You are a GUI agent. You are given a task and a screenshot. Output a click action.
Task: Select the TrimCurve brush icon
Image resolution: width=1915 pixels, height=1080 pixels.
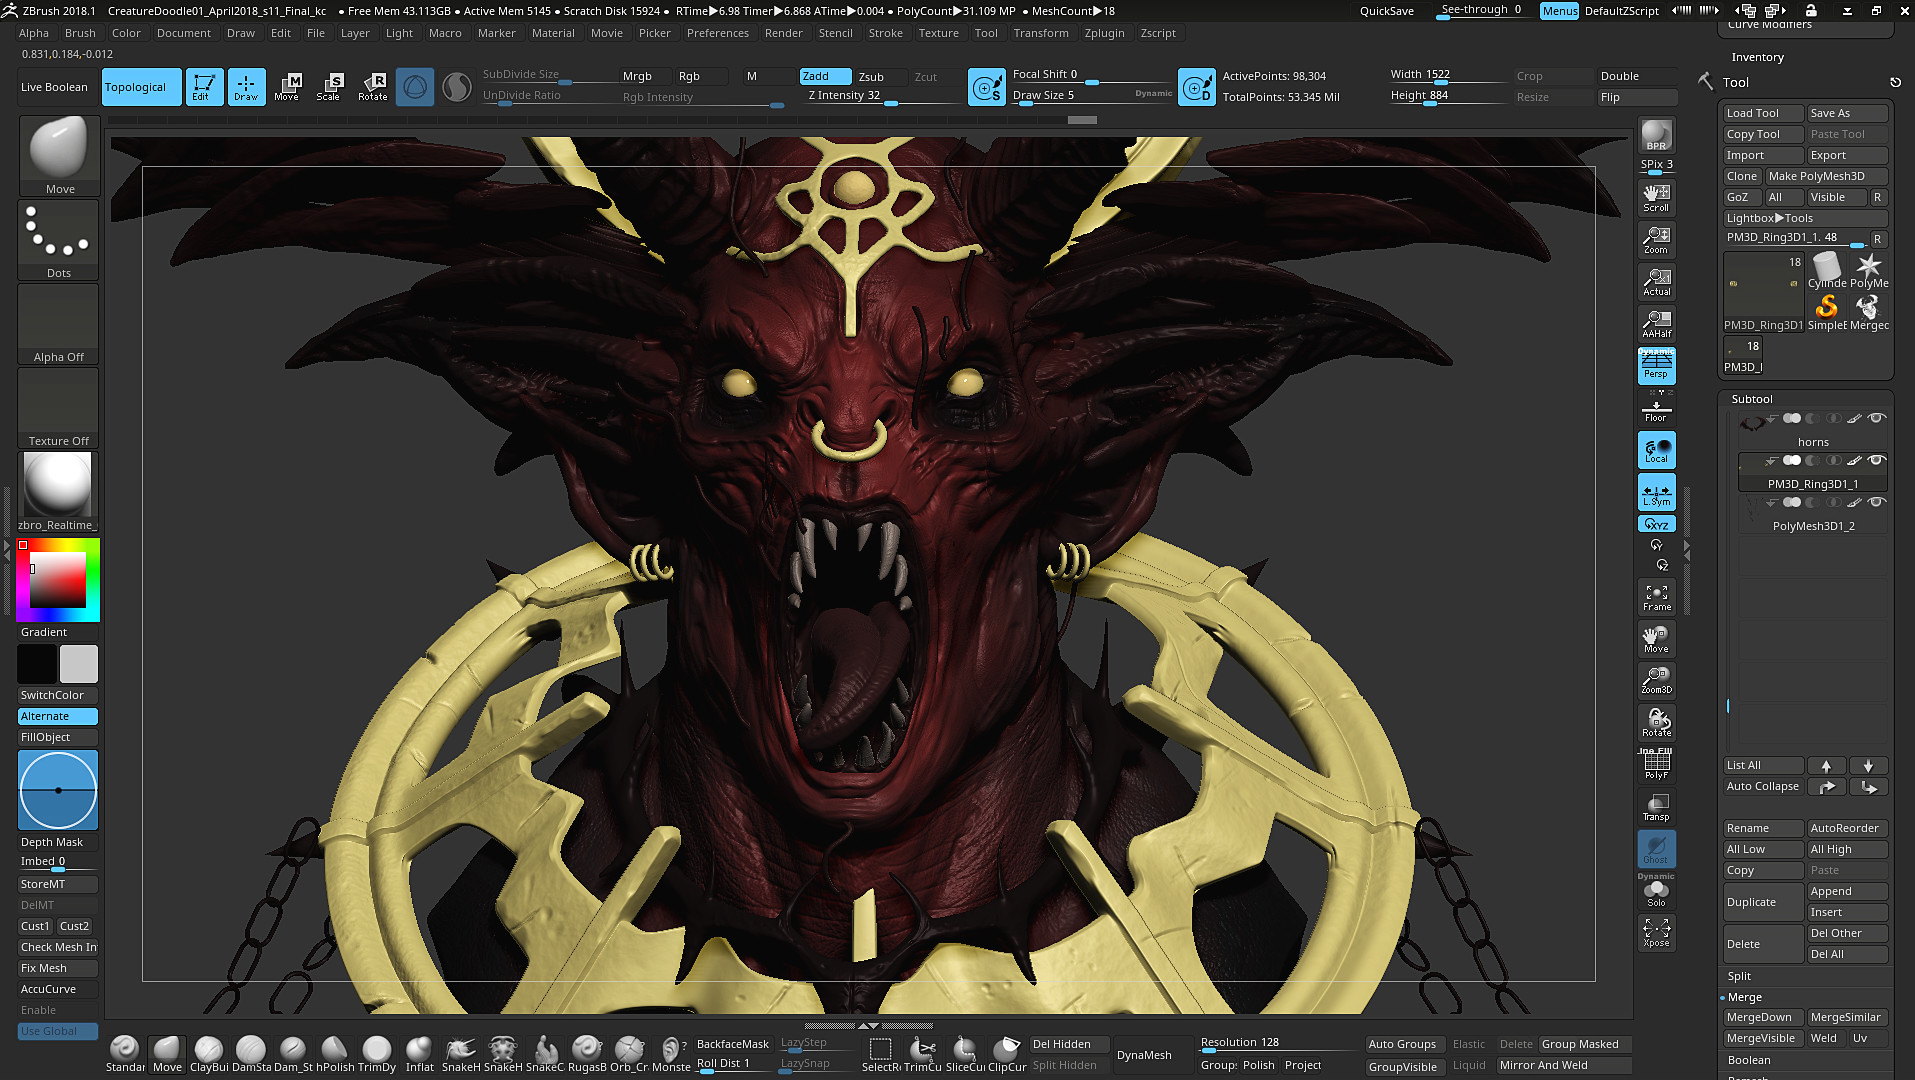coord(922,1054)
